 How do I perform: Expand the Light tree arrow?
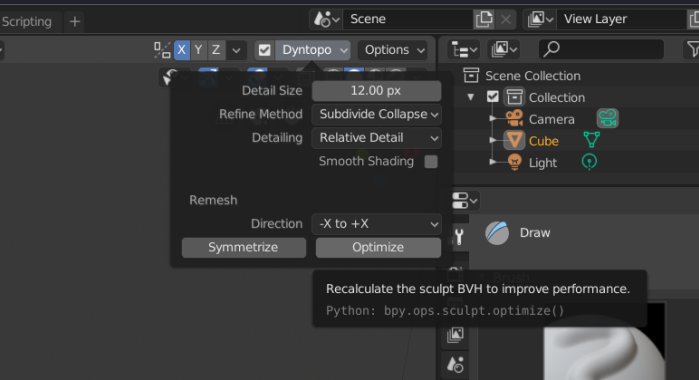point(493,161)
